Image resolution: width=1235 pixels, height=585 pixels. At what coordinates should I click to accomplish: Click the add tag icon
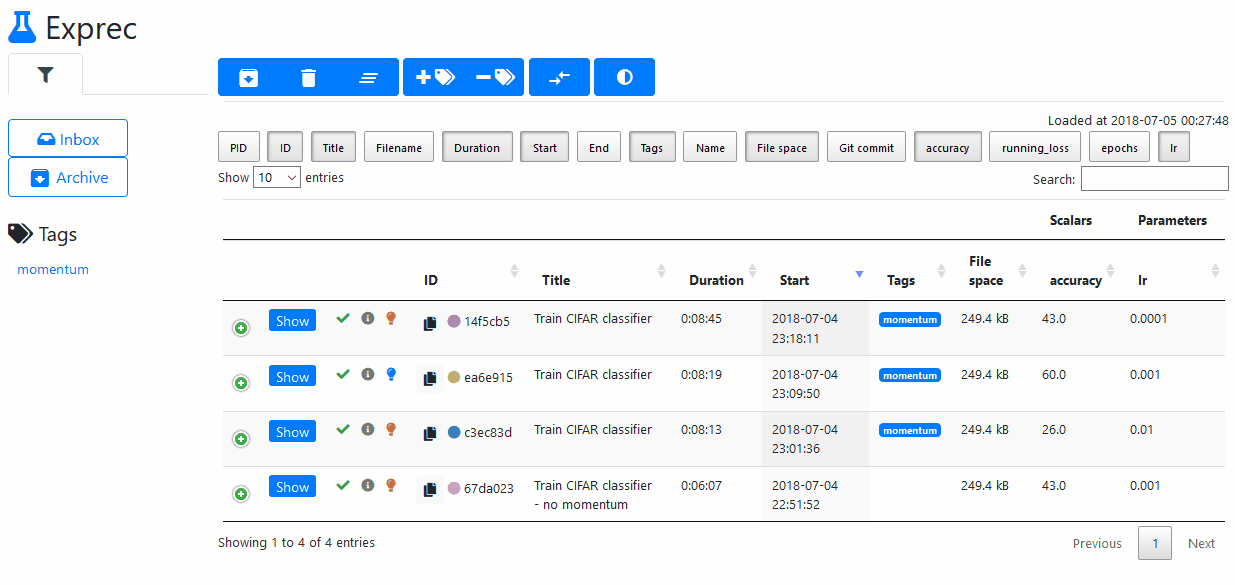(435, 77)
